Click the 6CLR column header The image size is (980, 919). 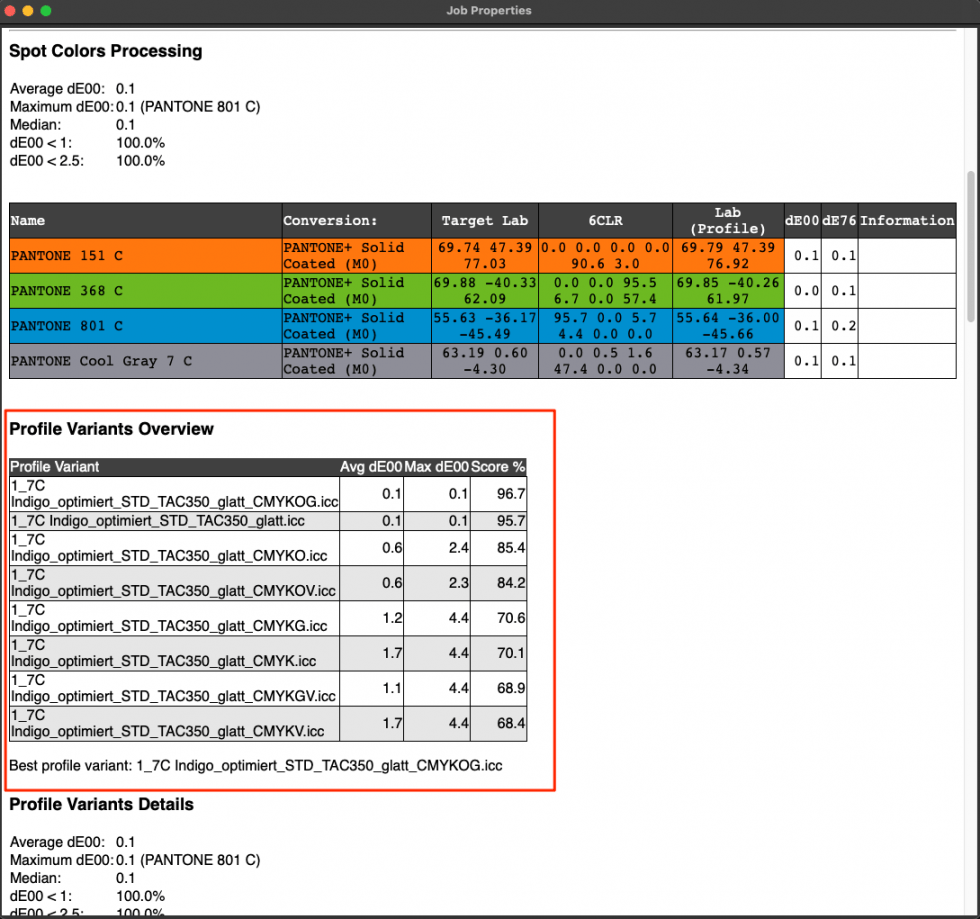[x=605, y=220]
